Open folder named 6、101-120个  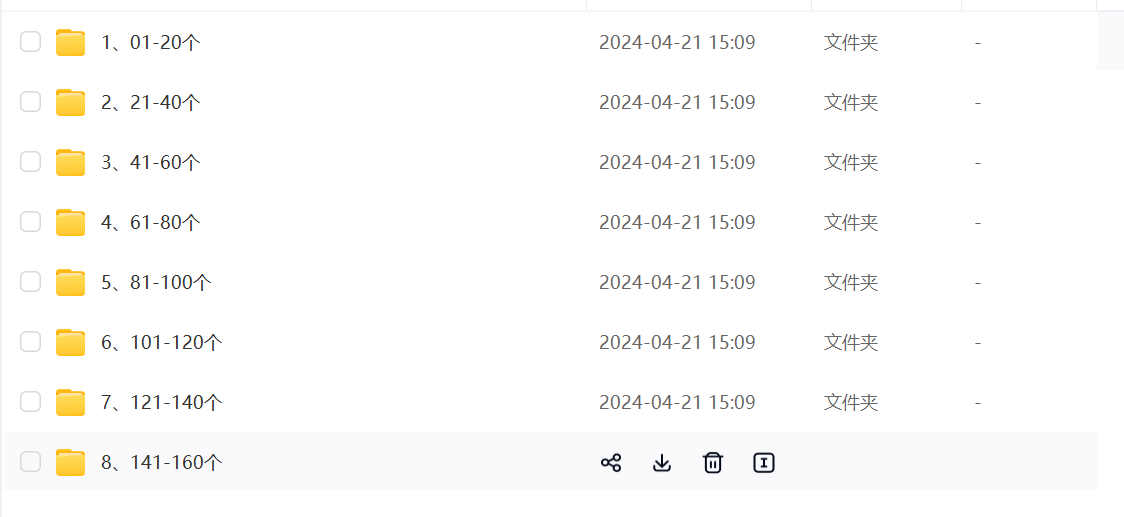[162, 342]
